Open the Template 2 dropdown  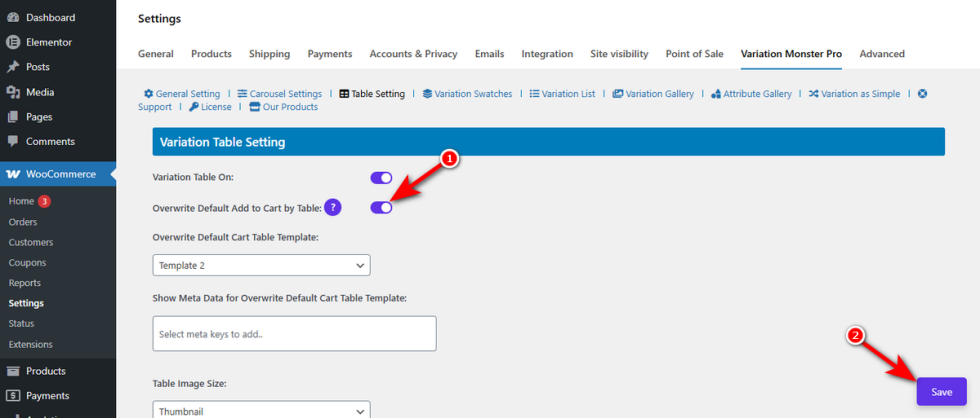(261, 265)
